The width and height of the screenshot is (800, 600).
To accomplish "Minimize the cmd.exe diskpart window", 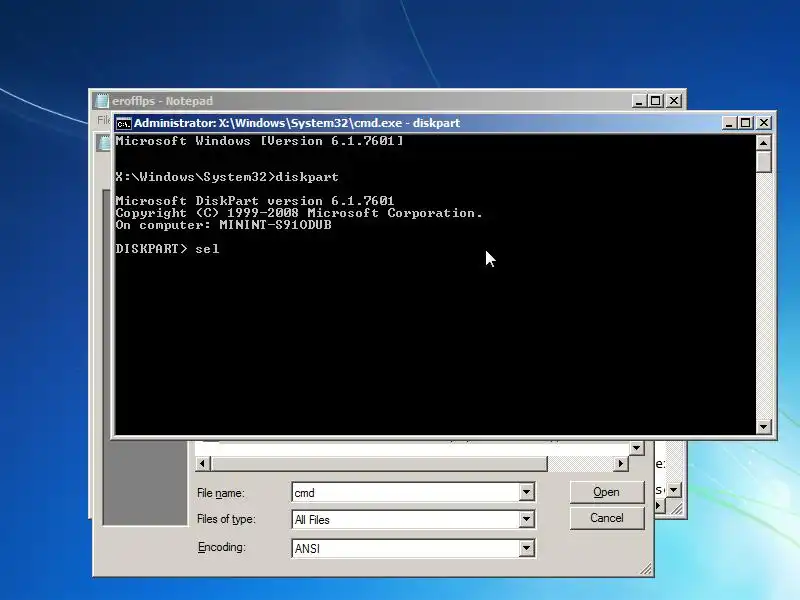I will [729, 123].
